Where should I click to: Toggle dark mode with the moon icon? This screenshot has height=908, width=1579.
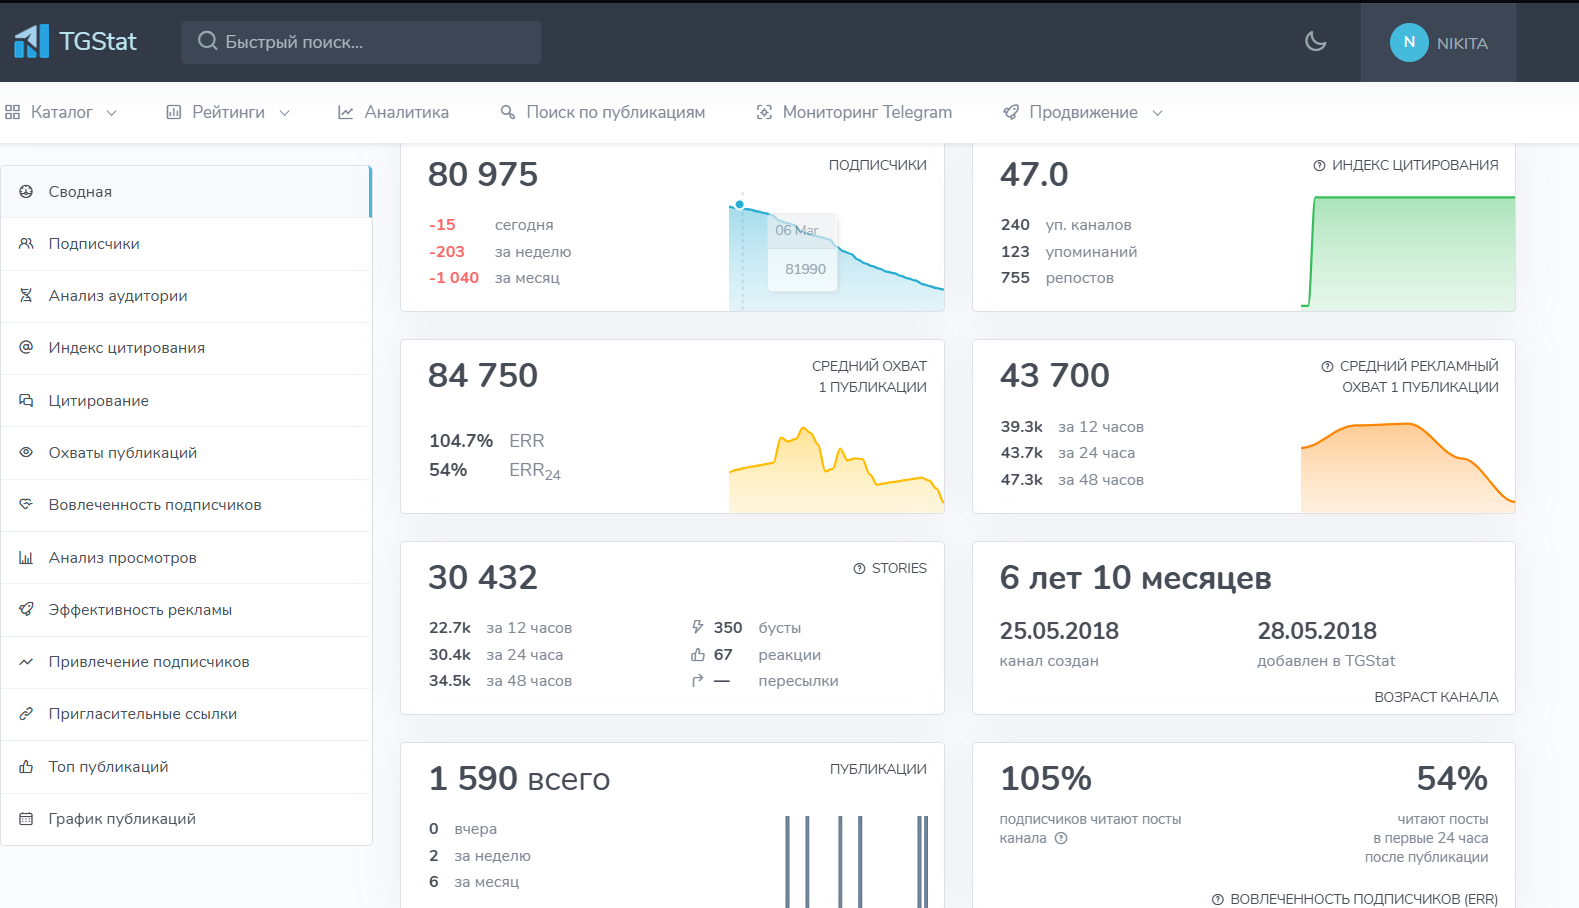[1315, 42]
